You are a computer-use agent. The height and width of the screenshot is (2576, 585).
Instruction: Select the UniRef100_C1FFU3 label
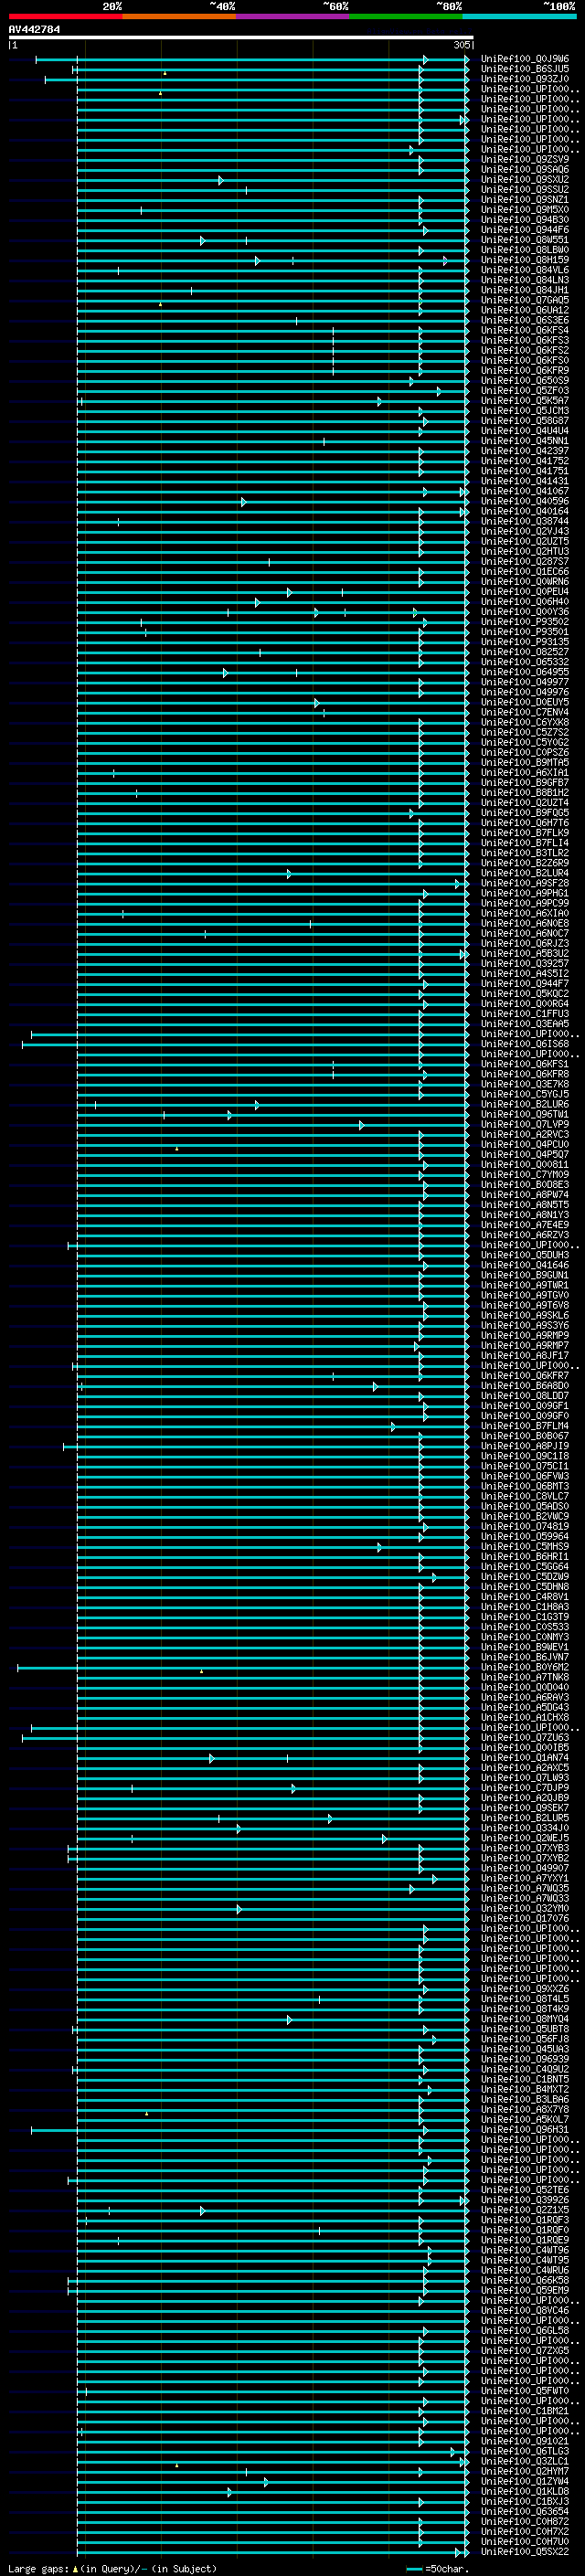[525, 1014]
